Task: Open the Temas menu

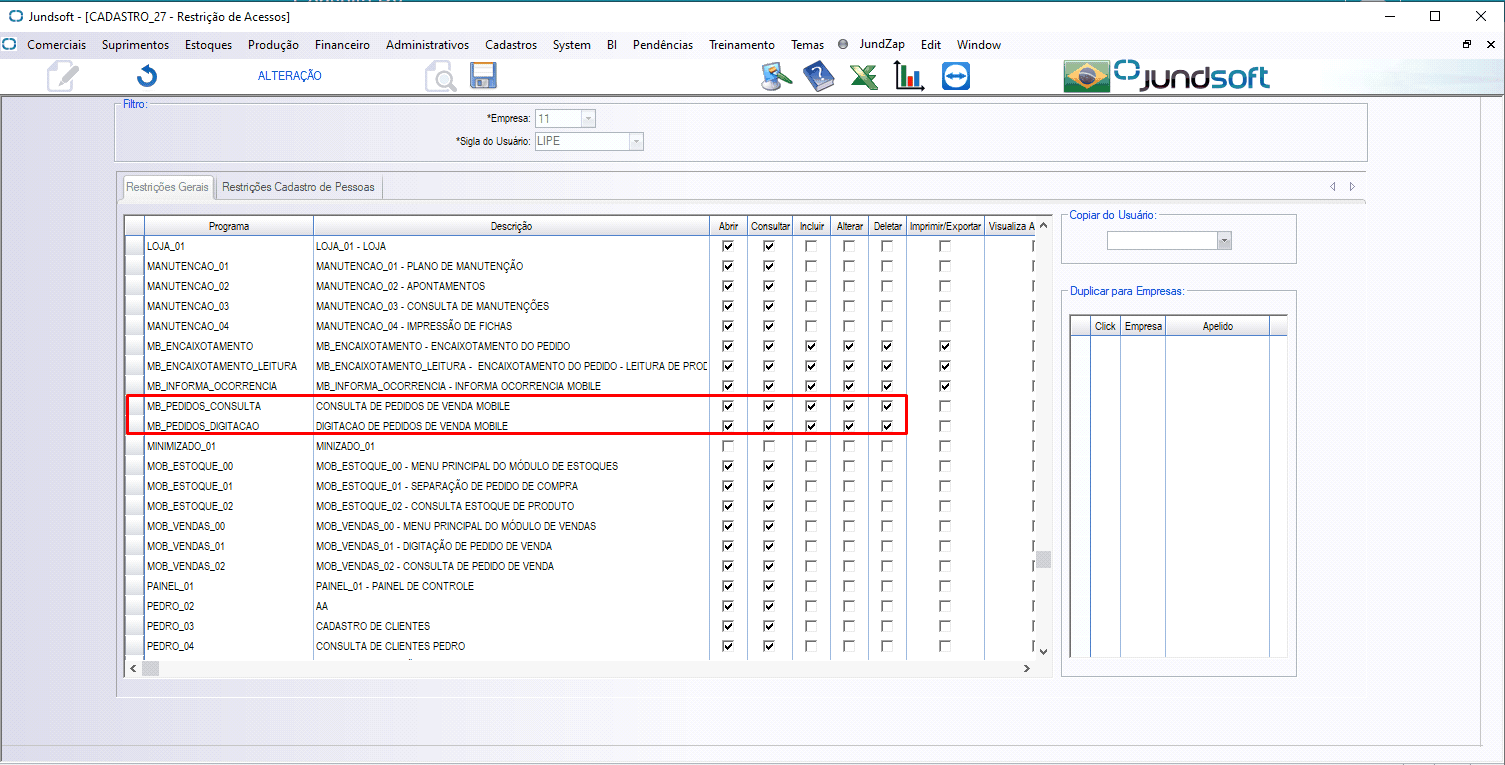Action: click(x=807, y=45)
